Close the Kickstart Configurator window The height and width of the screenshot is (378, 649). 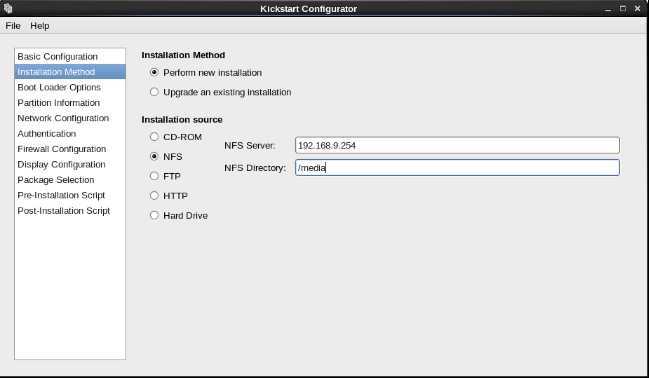click(x=637, y=9)
